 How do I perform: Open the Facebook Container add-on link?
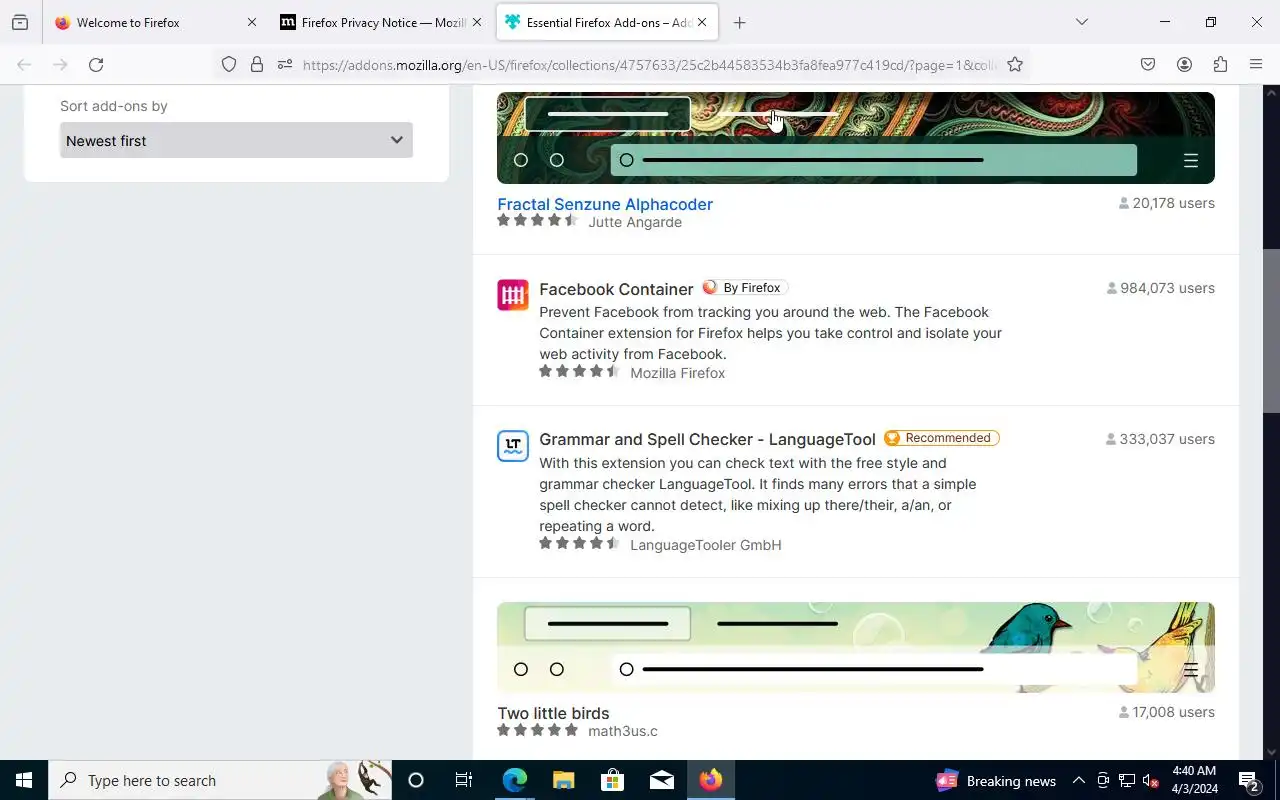[x=616, y=289]
